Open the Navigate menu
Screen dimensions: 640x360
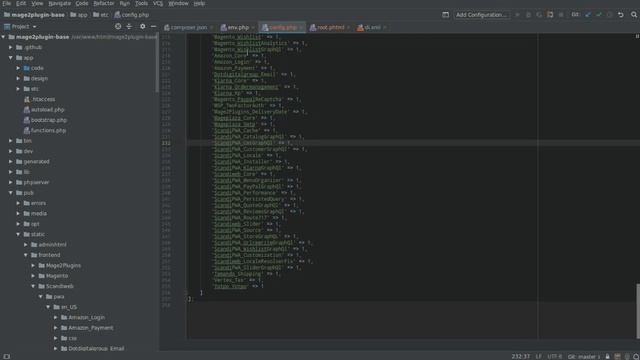pos(60,3)
